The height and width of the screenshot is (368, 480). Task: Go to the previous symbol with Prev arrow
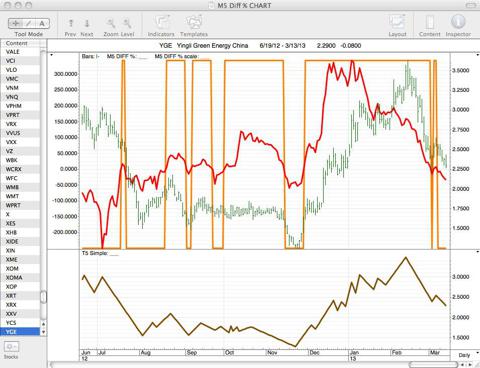[71, 23]
